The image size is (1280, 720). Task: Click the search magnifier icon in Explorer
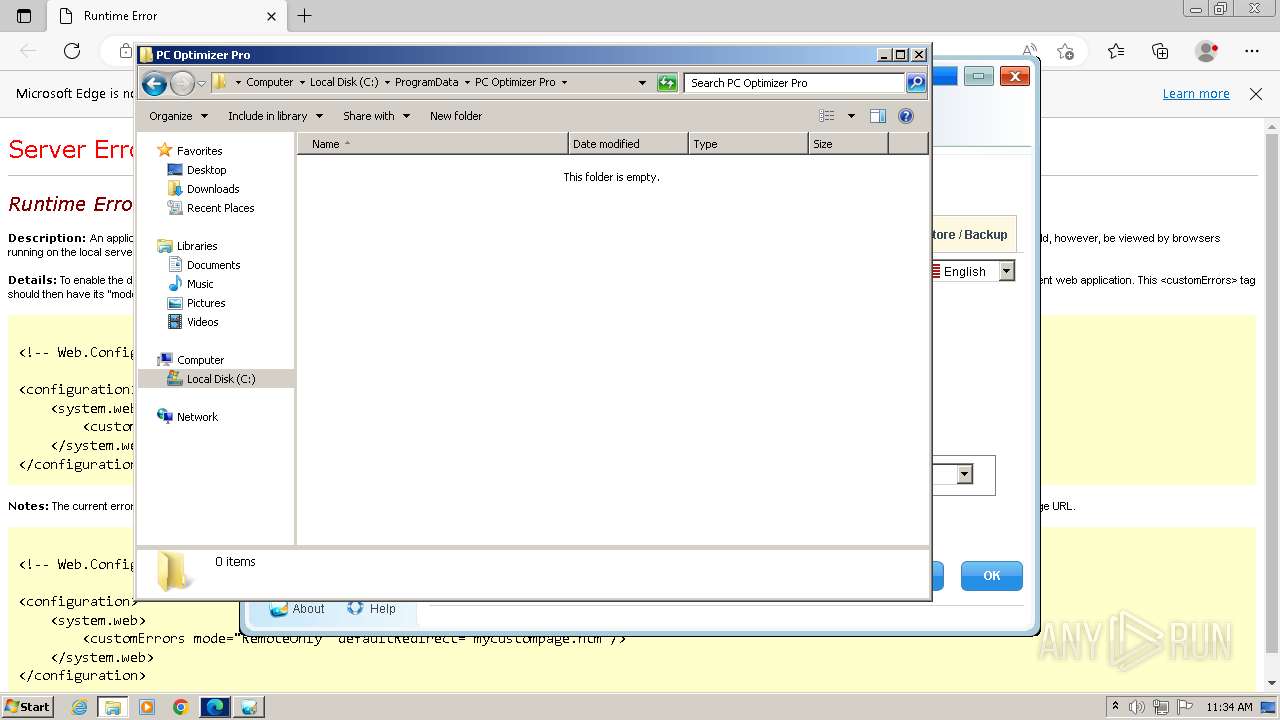pos(916,83)
